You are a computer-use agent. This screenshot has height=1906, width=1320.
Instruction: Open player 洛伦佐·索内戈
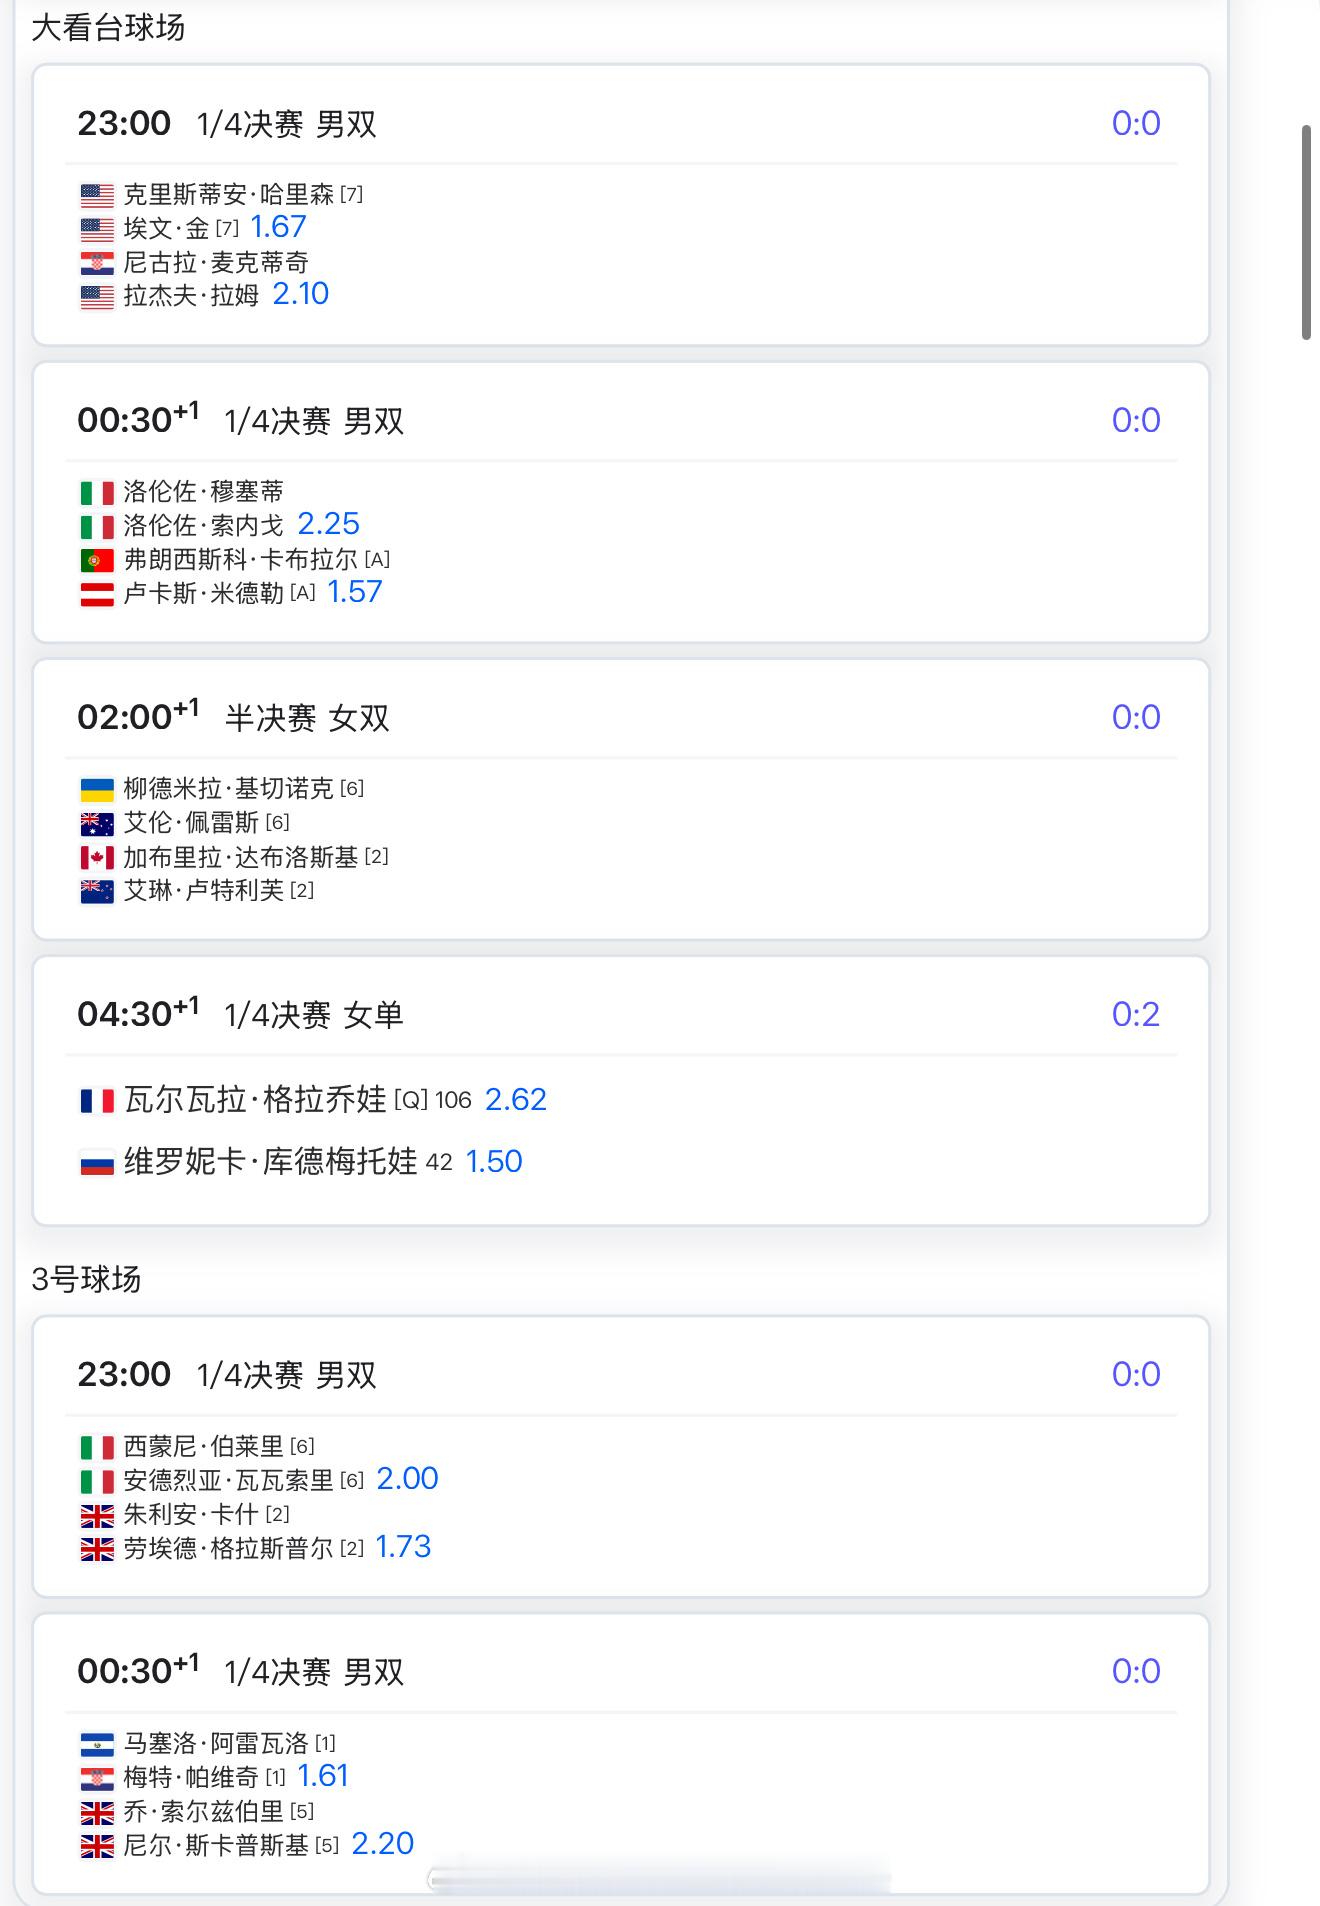coord(204,525)
